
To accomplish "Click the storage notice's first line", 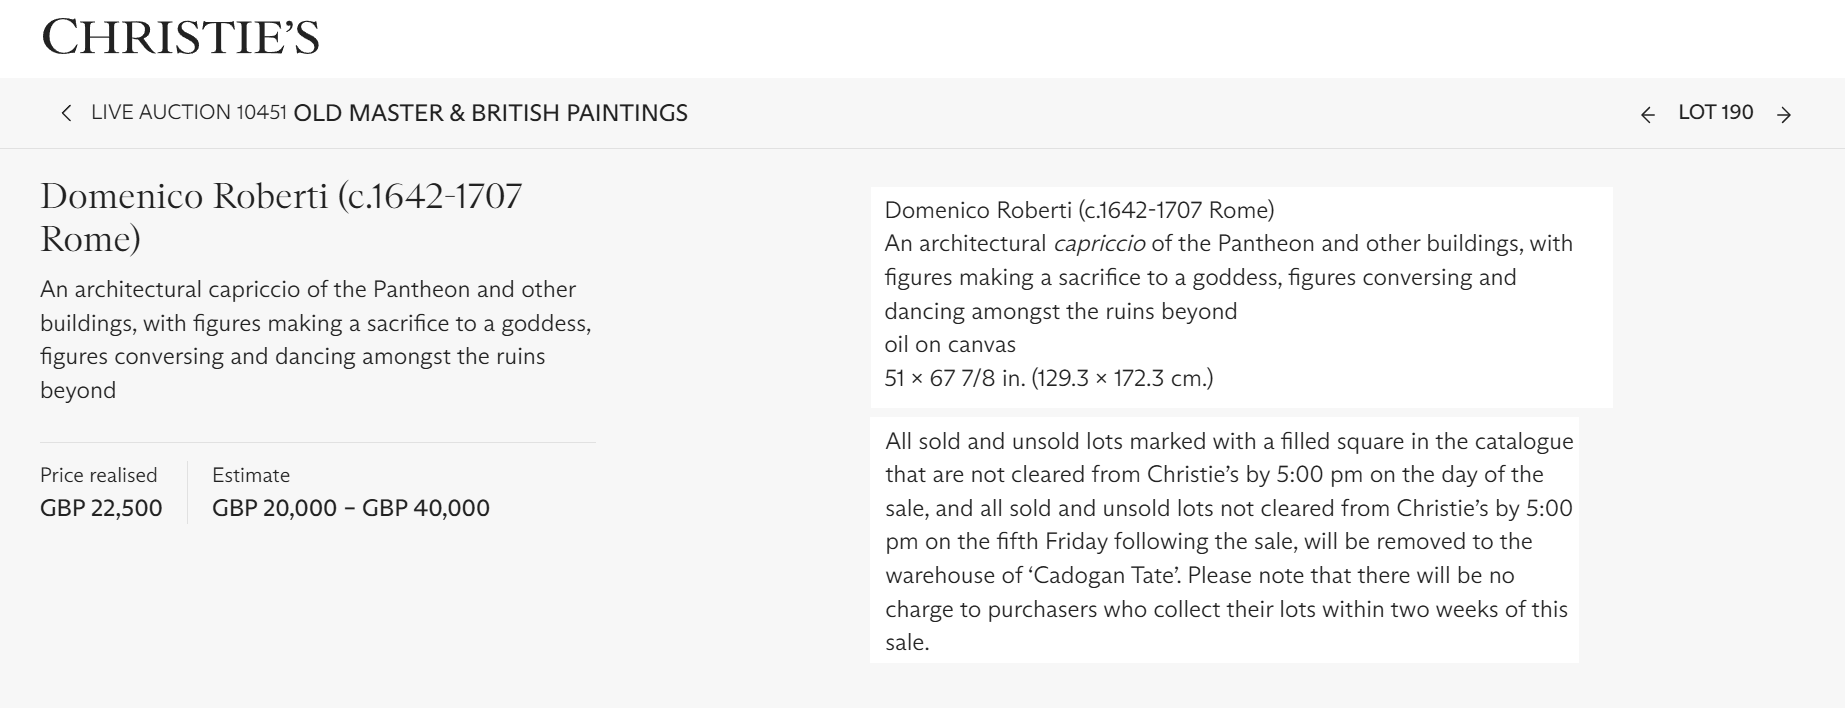I will [1229, 441].
